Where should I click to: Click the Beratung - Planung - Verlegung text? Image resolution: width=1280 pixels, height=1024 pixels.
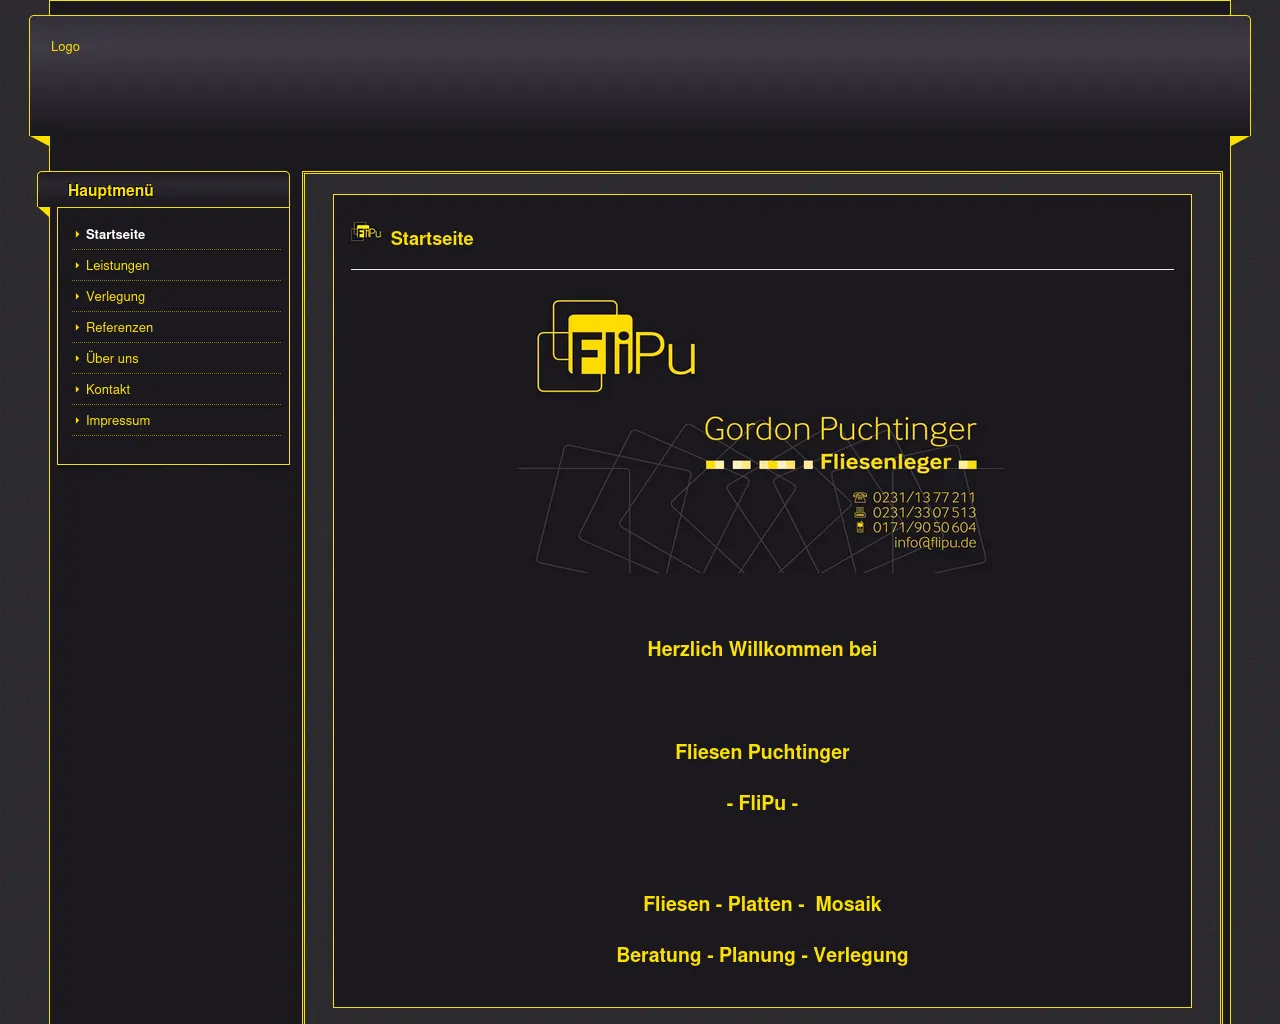(x=761, y=955)
